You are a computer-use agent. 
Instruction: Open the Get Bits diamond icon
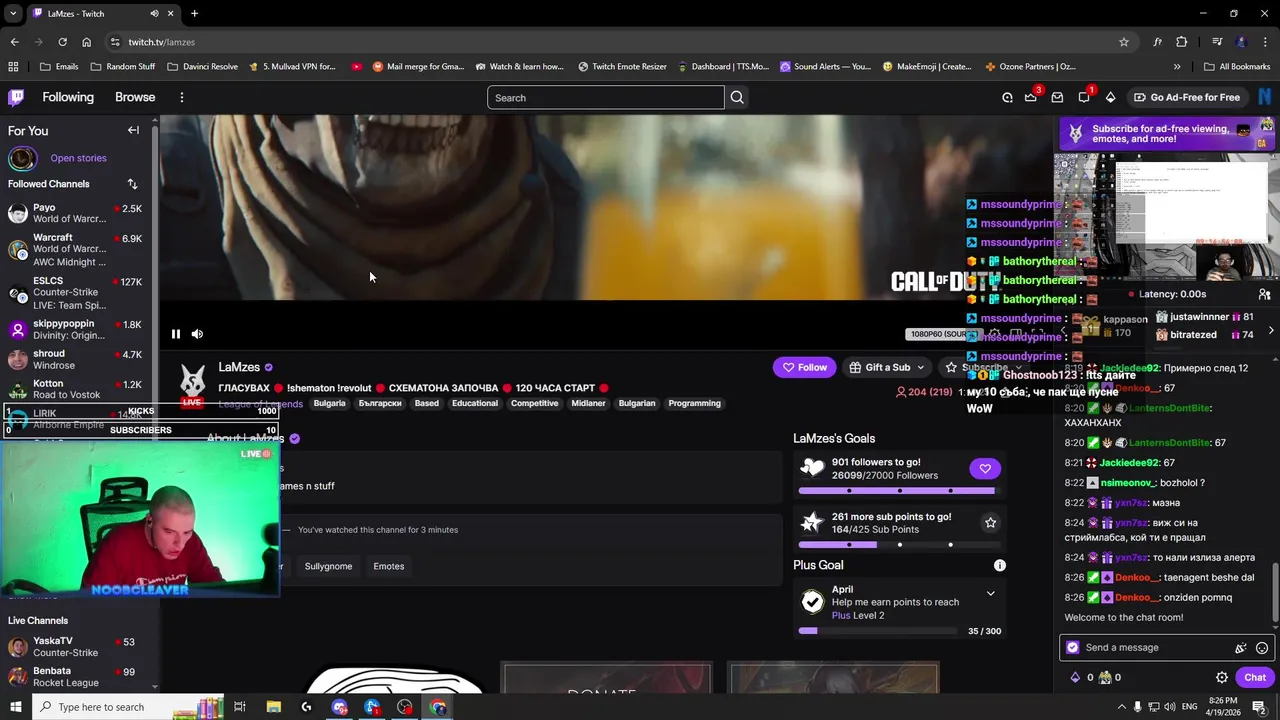1110,97
